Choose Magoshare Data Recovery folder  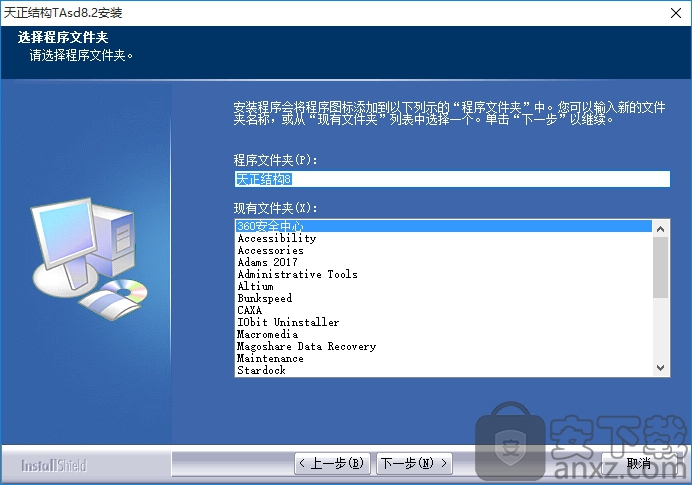tap(443, 346)
